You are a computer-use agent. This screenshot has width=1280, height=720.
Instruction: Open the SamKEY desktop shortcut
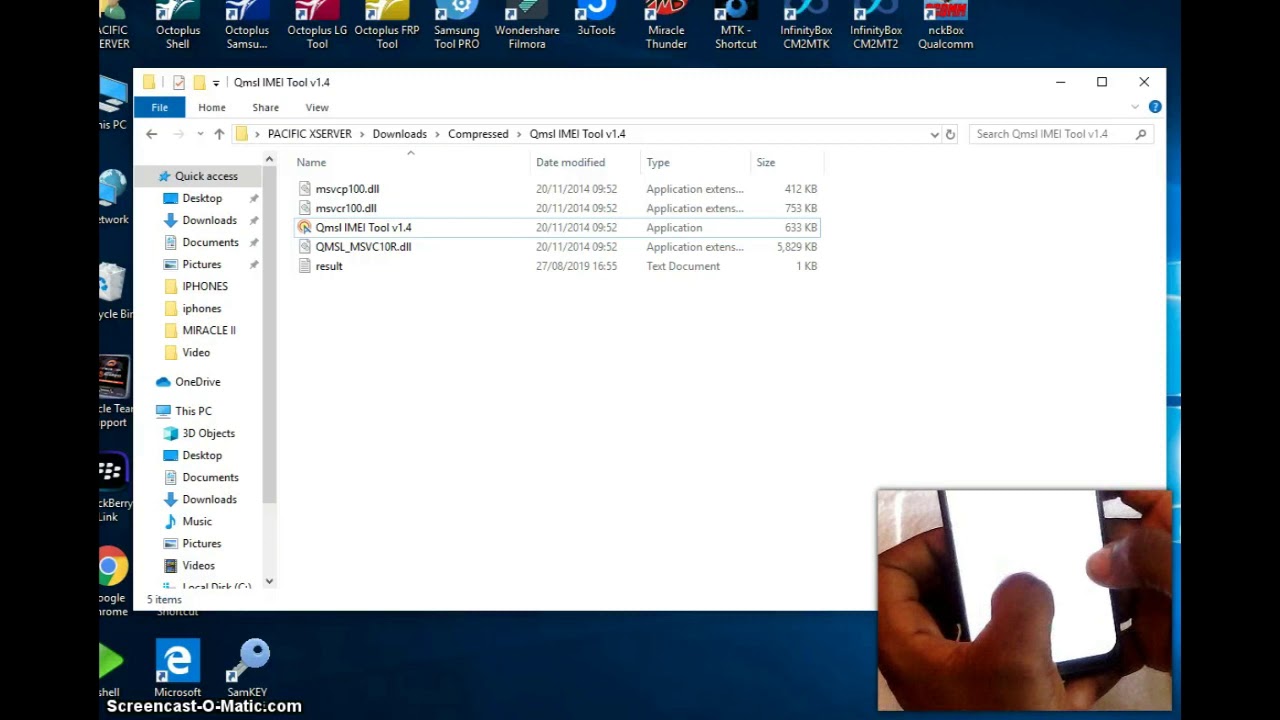tap(247, 669)
